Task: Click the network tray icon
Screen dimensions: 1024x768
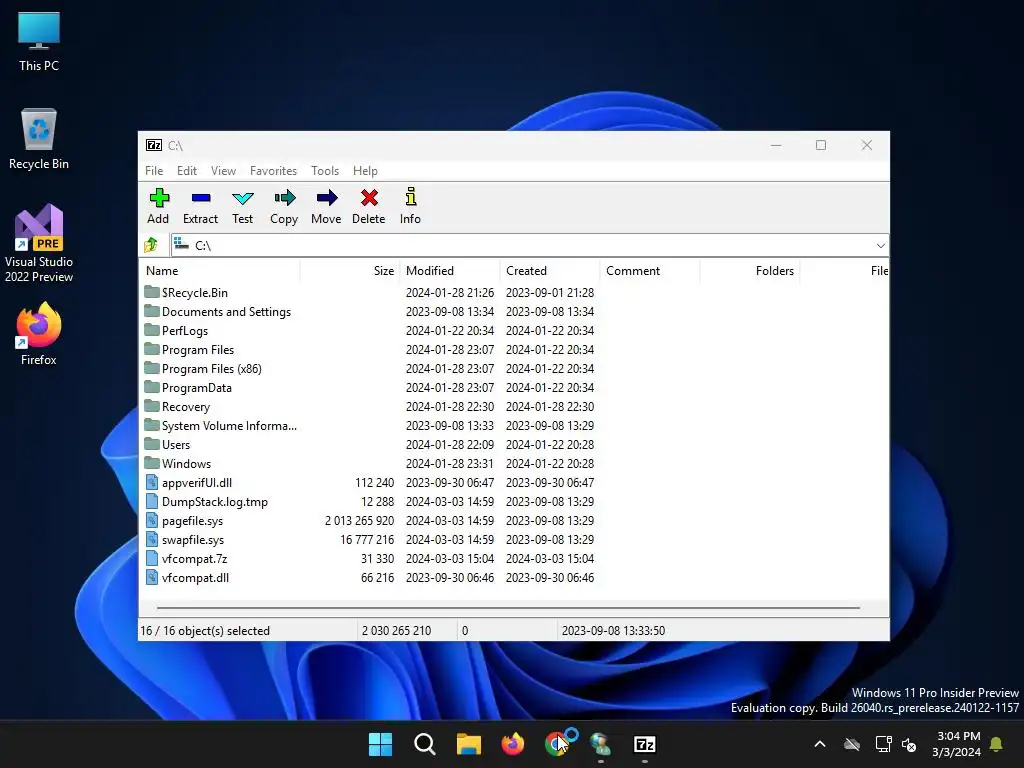Action: pyautogui.click(x=883, y=744)
